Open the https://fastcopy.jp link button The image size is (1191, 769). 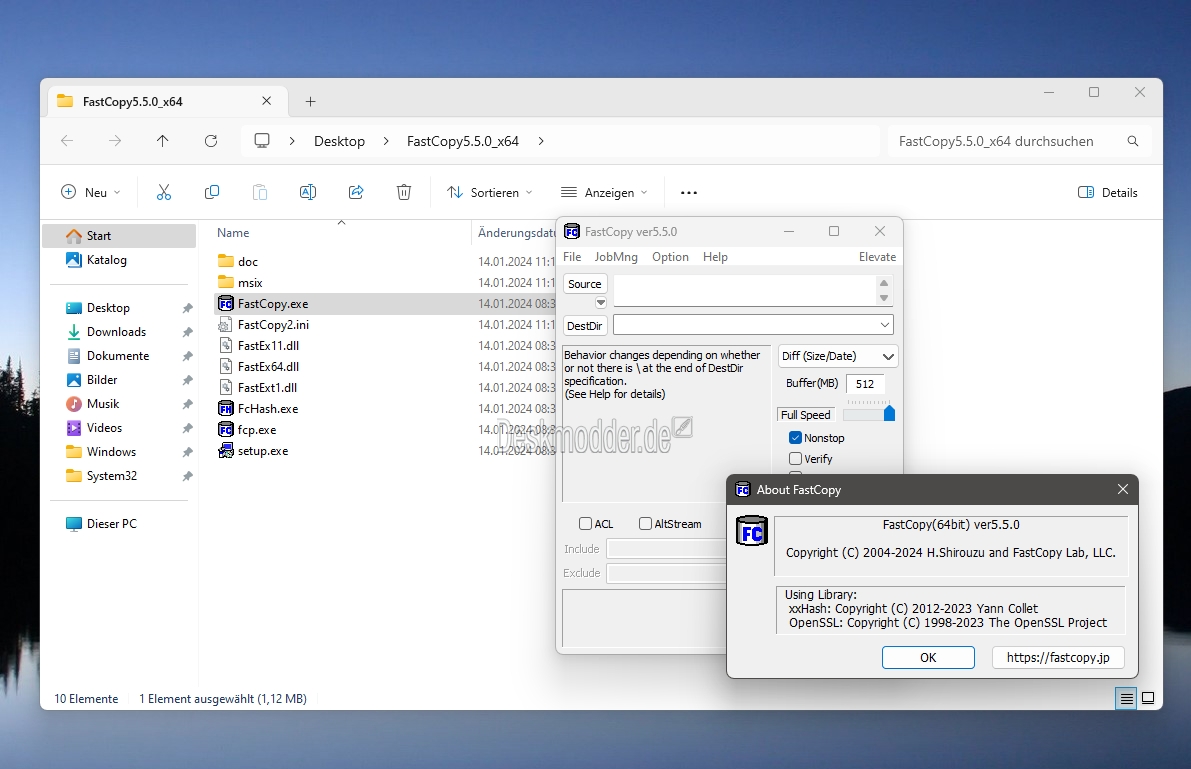[x=1058, y=657]
